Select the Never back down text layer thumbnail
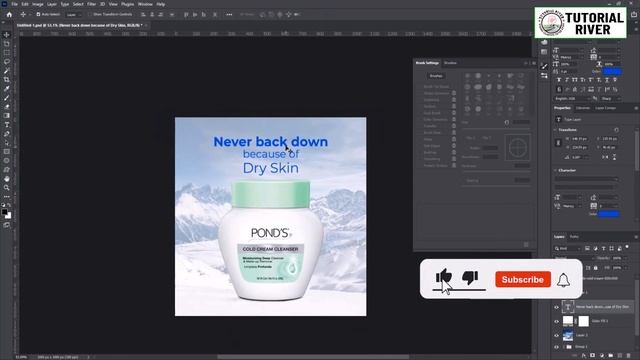The height and width of the screenshot is (360, 640). click(x=568, y=307)
